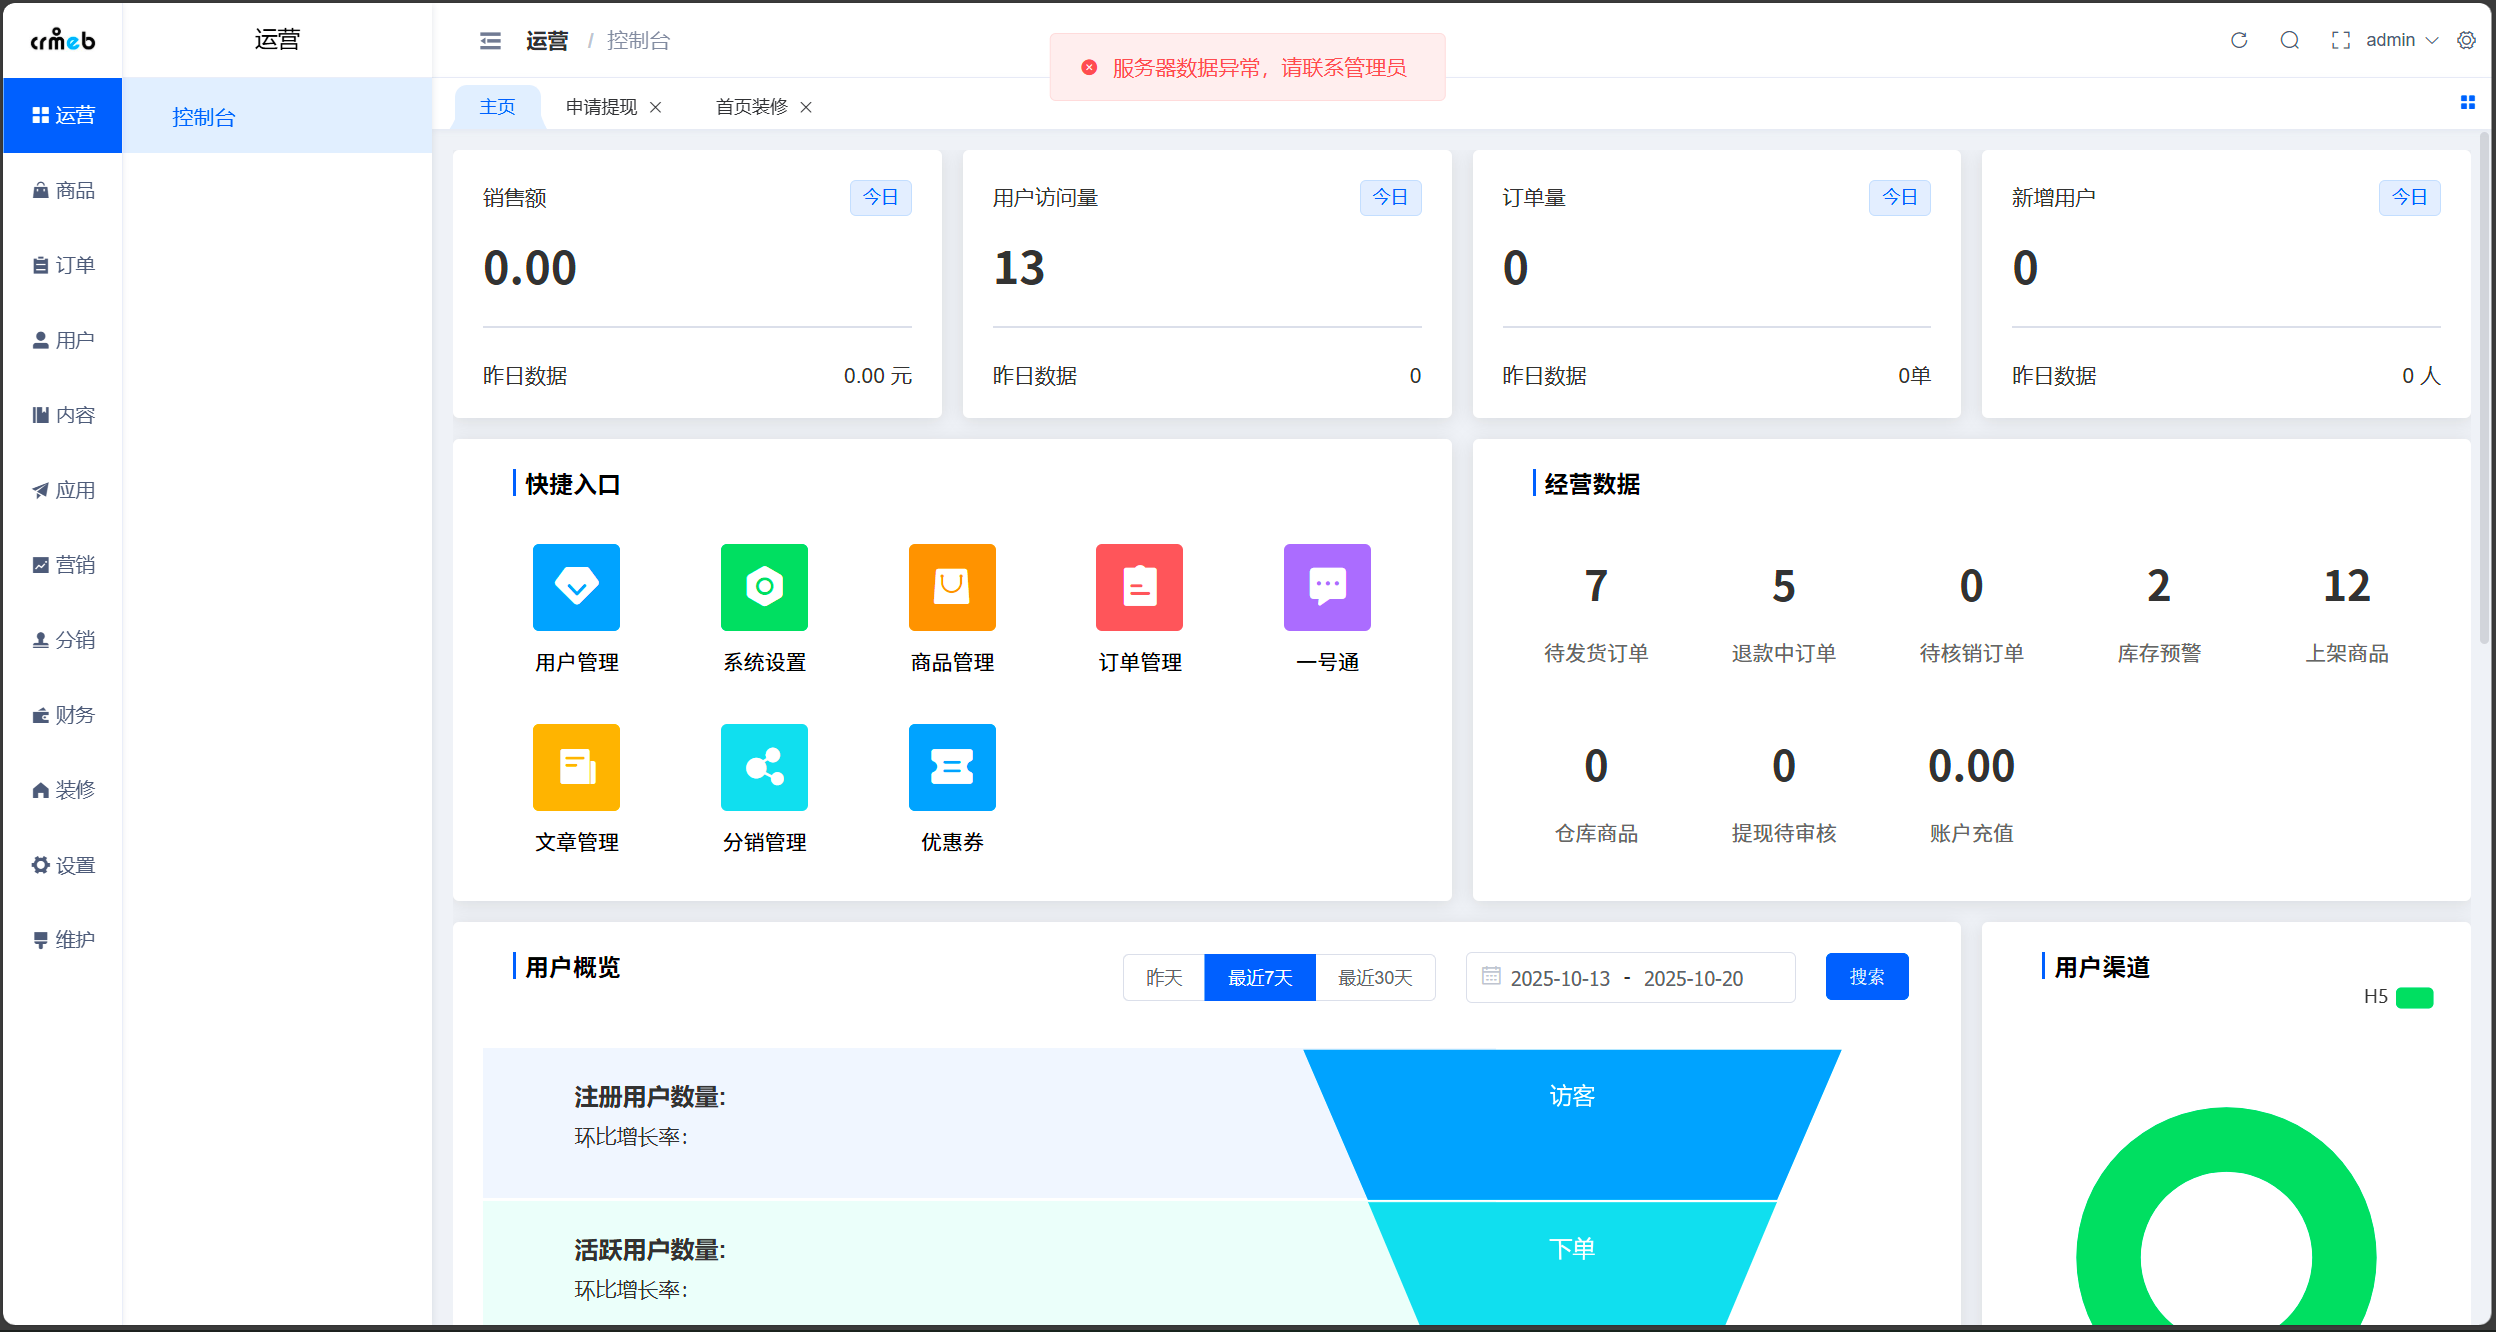Expand the admin user dropdown
Image resolution: width=2496 pixels, height=1332 pixels.
[x=2401, y=40]
